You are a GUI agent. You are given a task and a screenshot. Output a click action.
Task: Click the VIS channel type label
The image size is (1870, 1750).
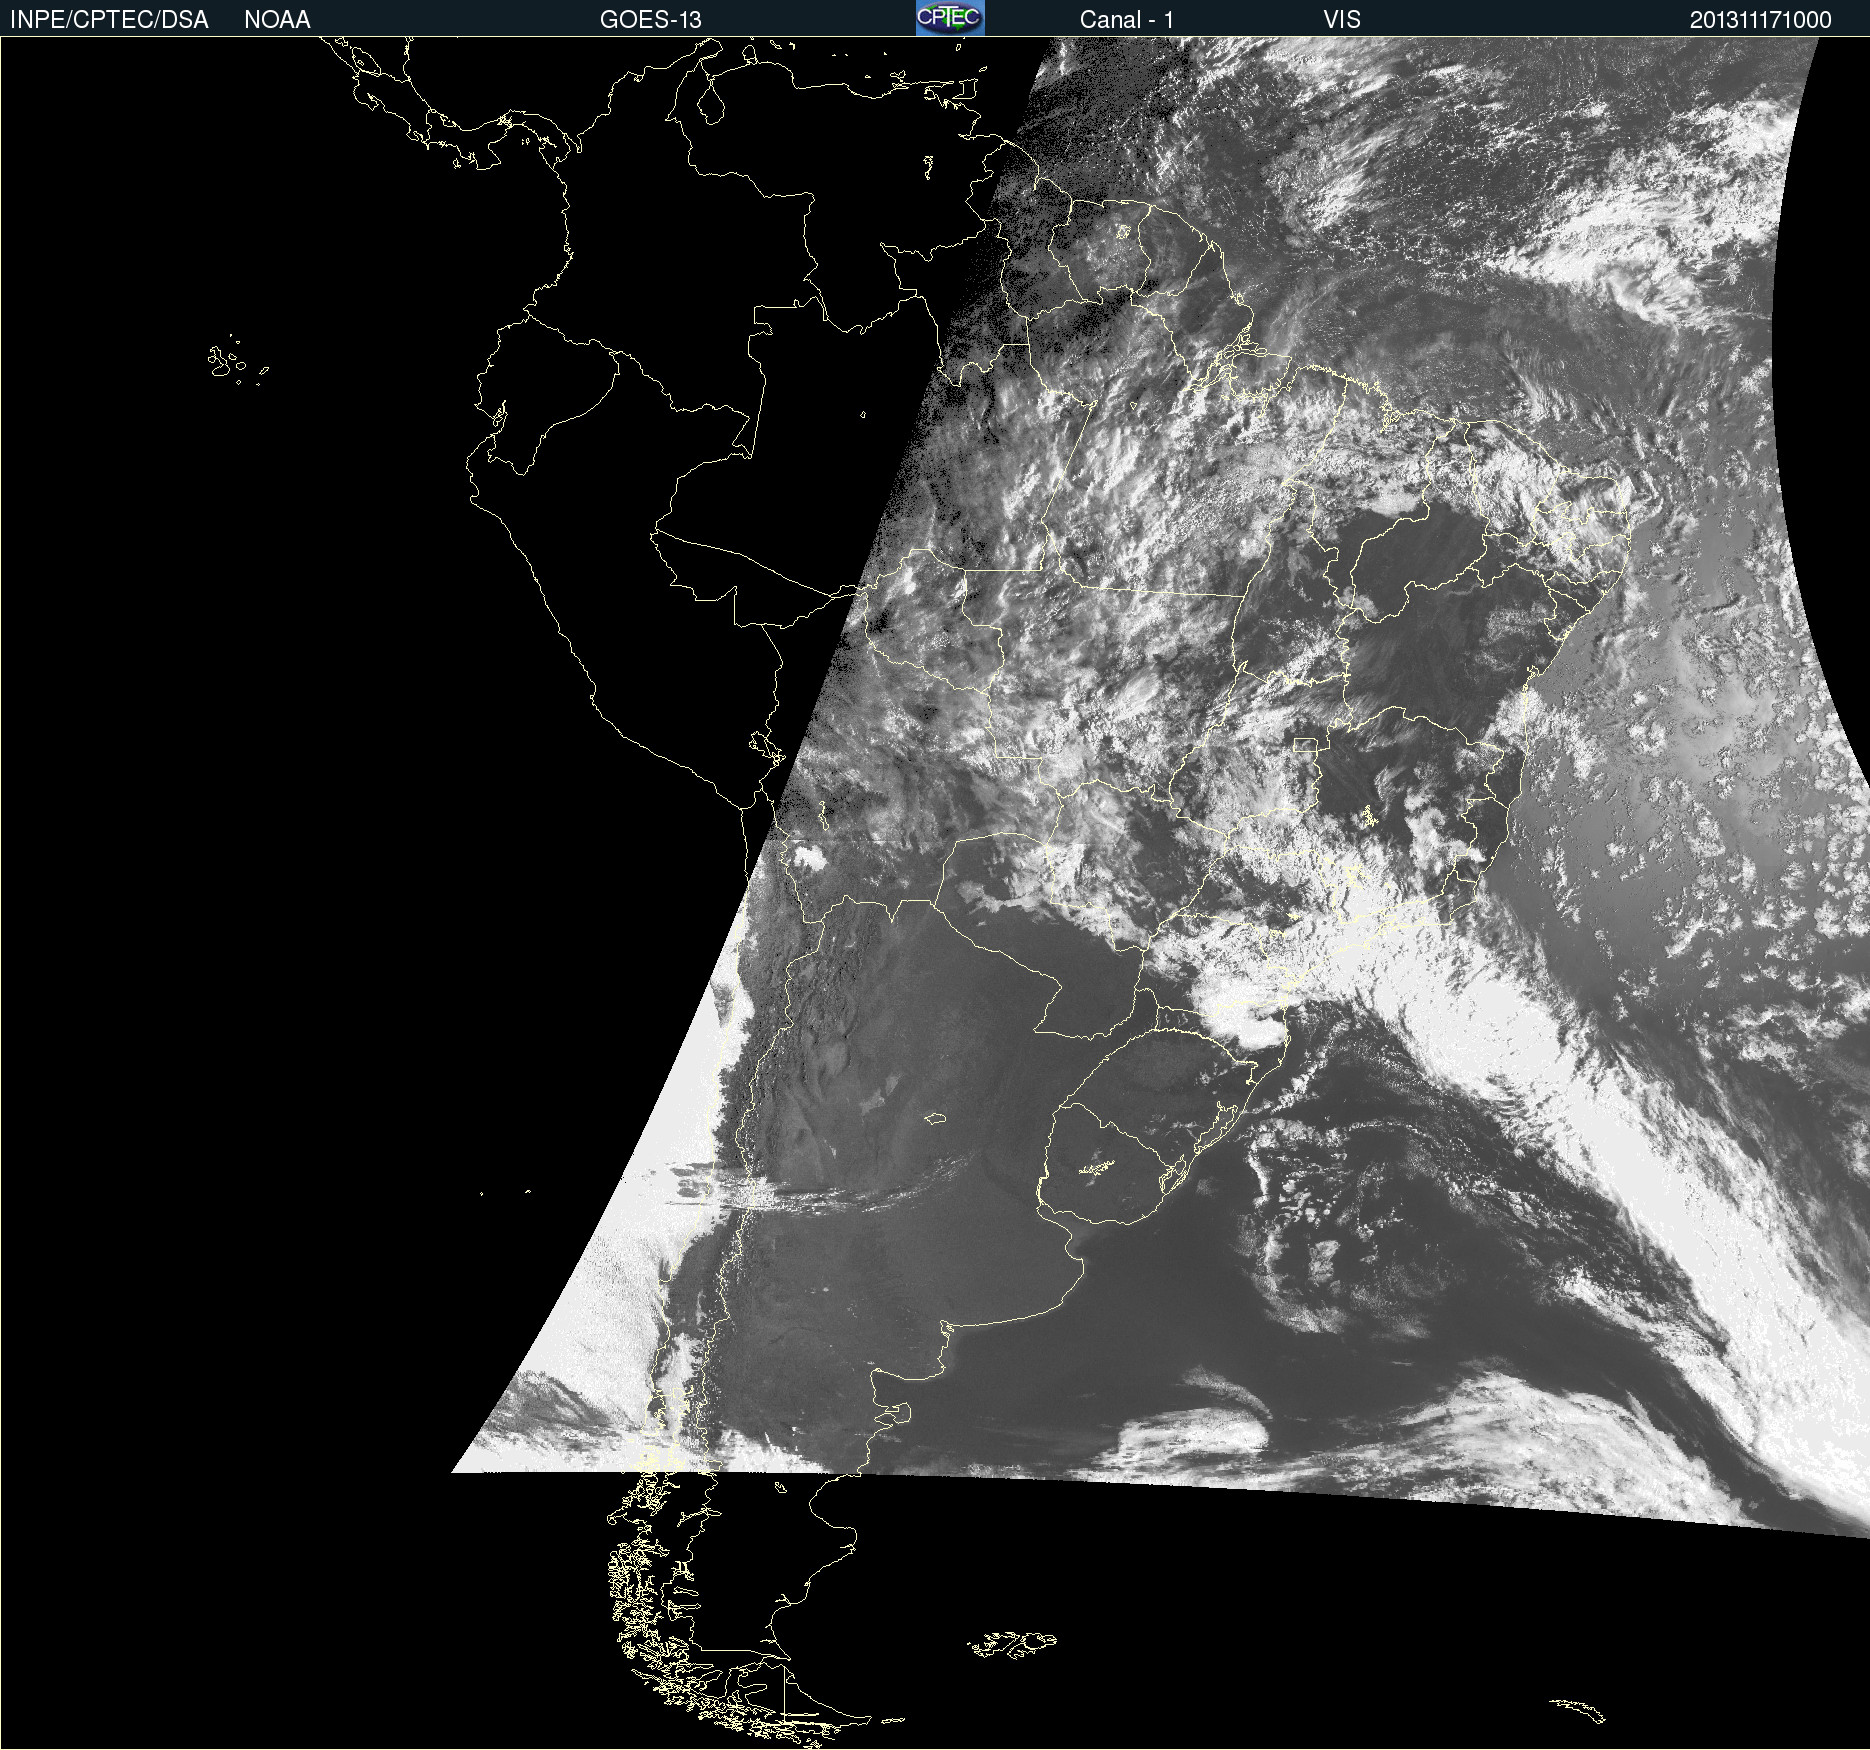1341,20
